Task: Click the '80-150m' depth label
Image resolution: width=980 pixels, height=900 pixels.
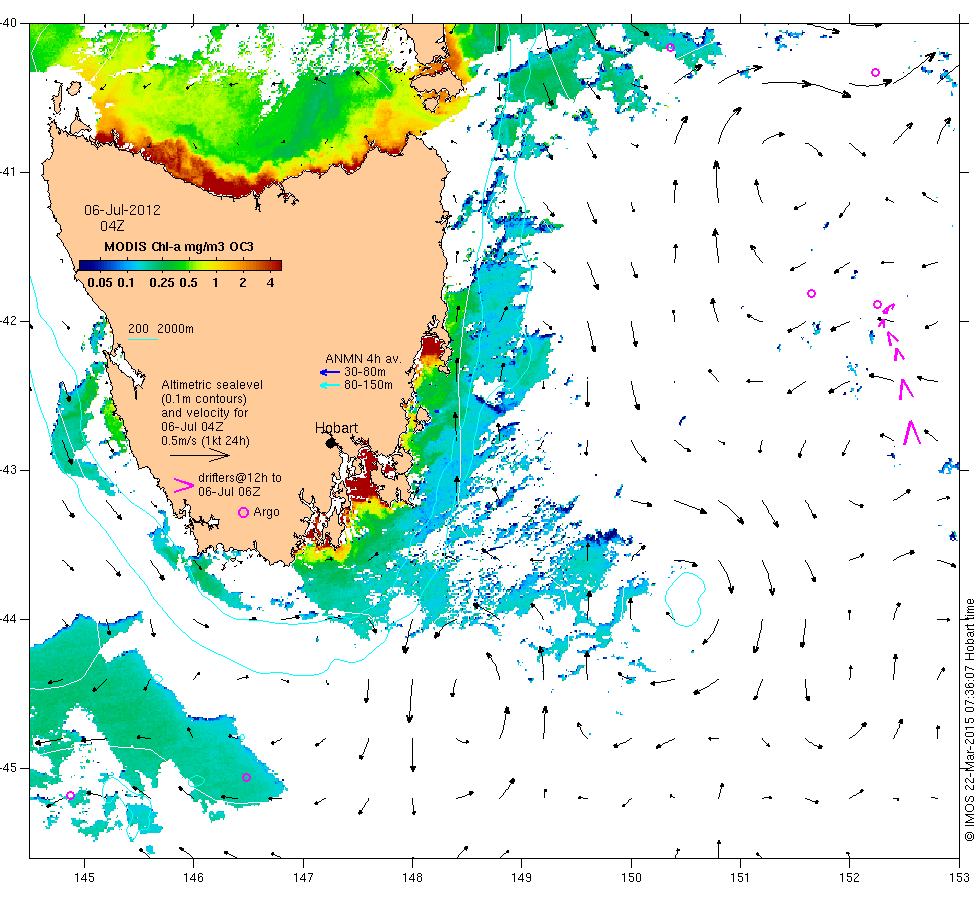Action: (x=368, y=385)
